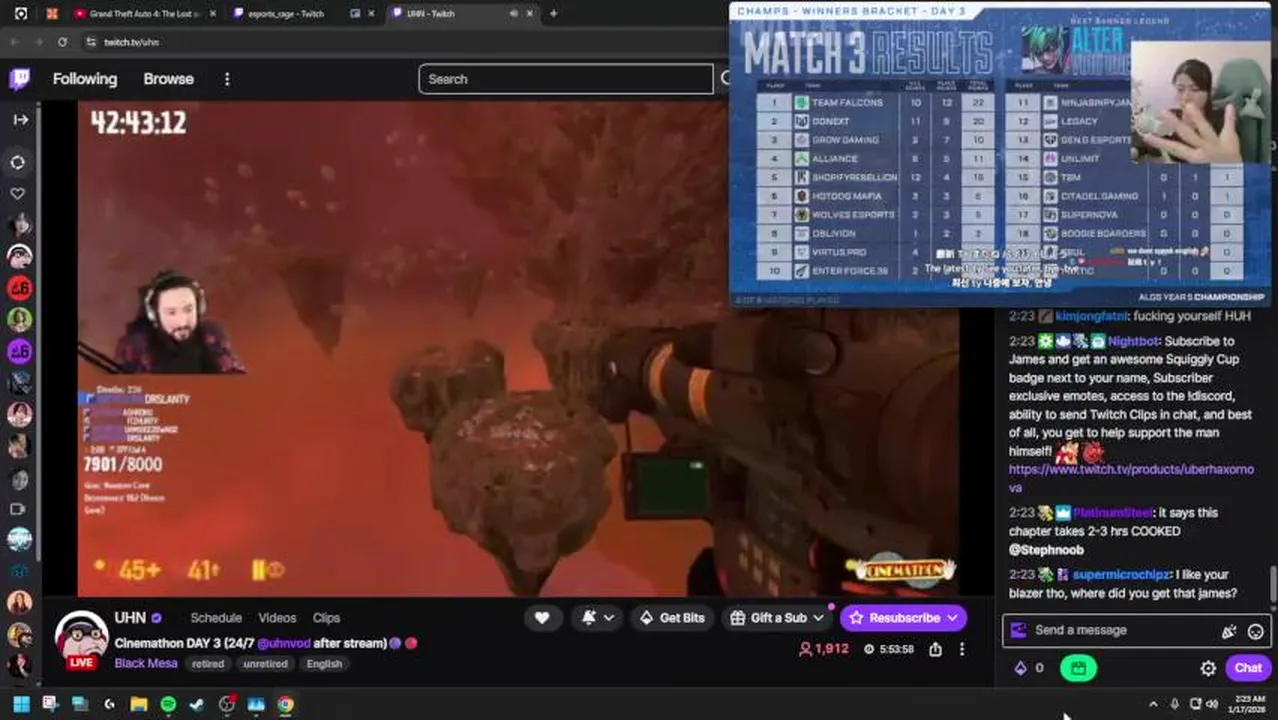
Task: Click the Nightbot username in chat
Action: (1135, 341)
